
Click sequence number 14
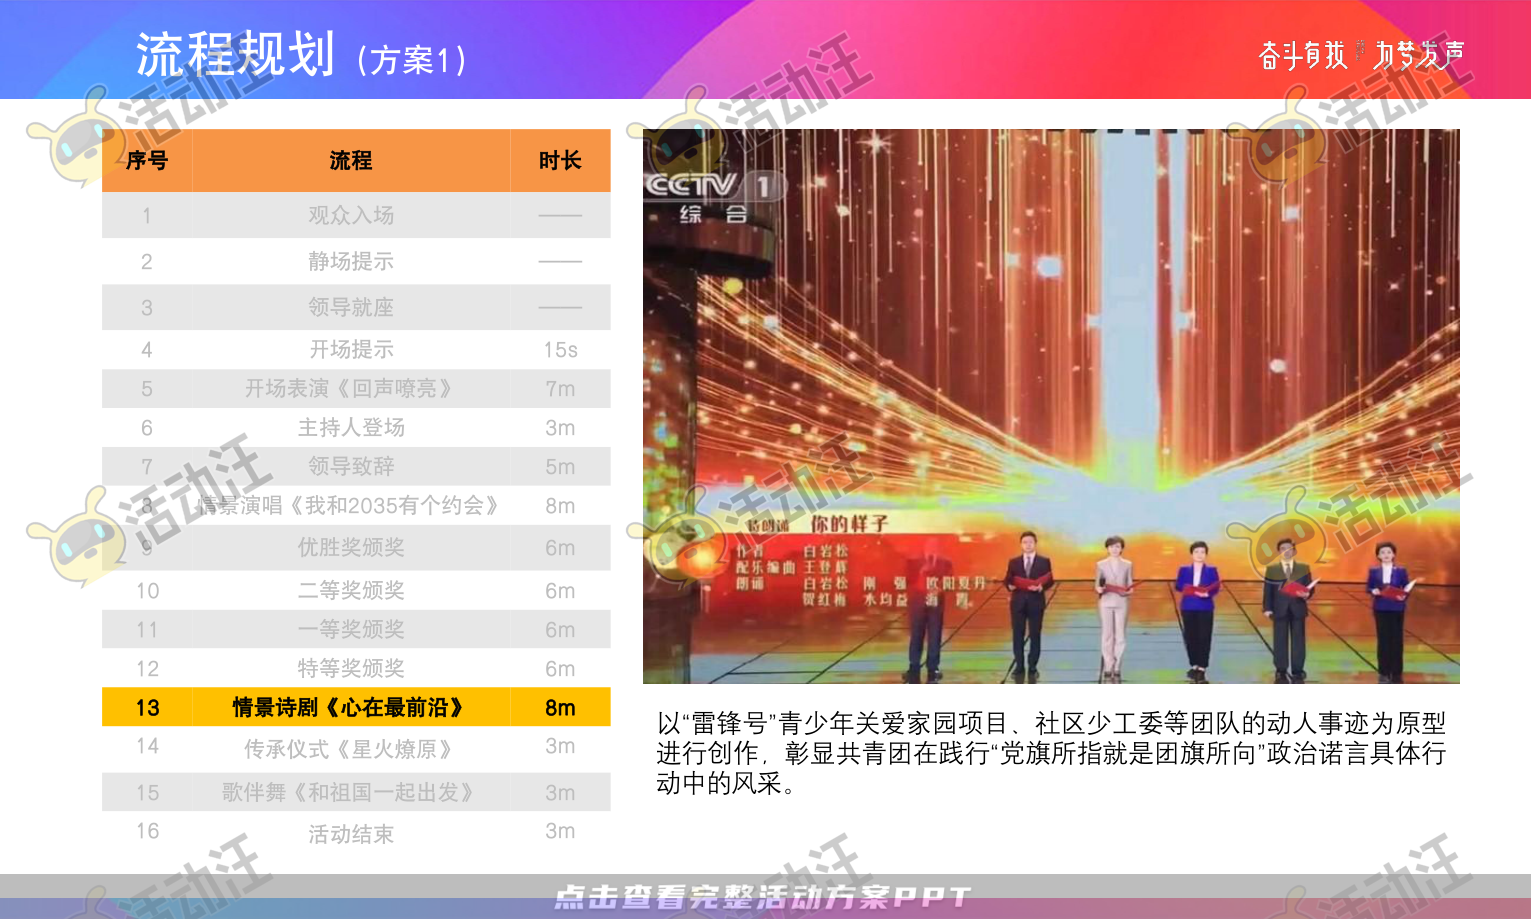coord(147,746)
